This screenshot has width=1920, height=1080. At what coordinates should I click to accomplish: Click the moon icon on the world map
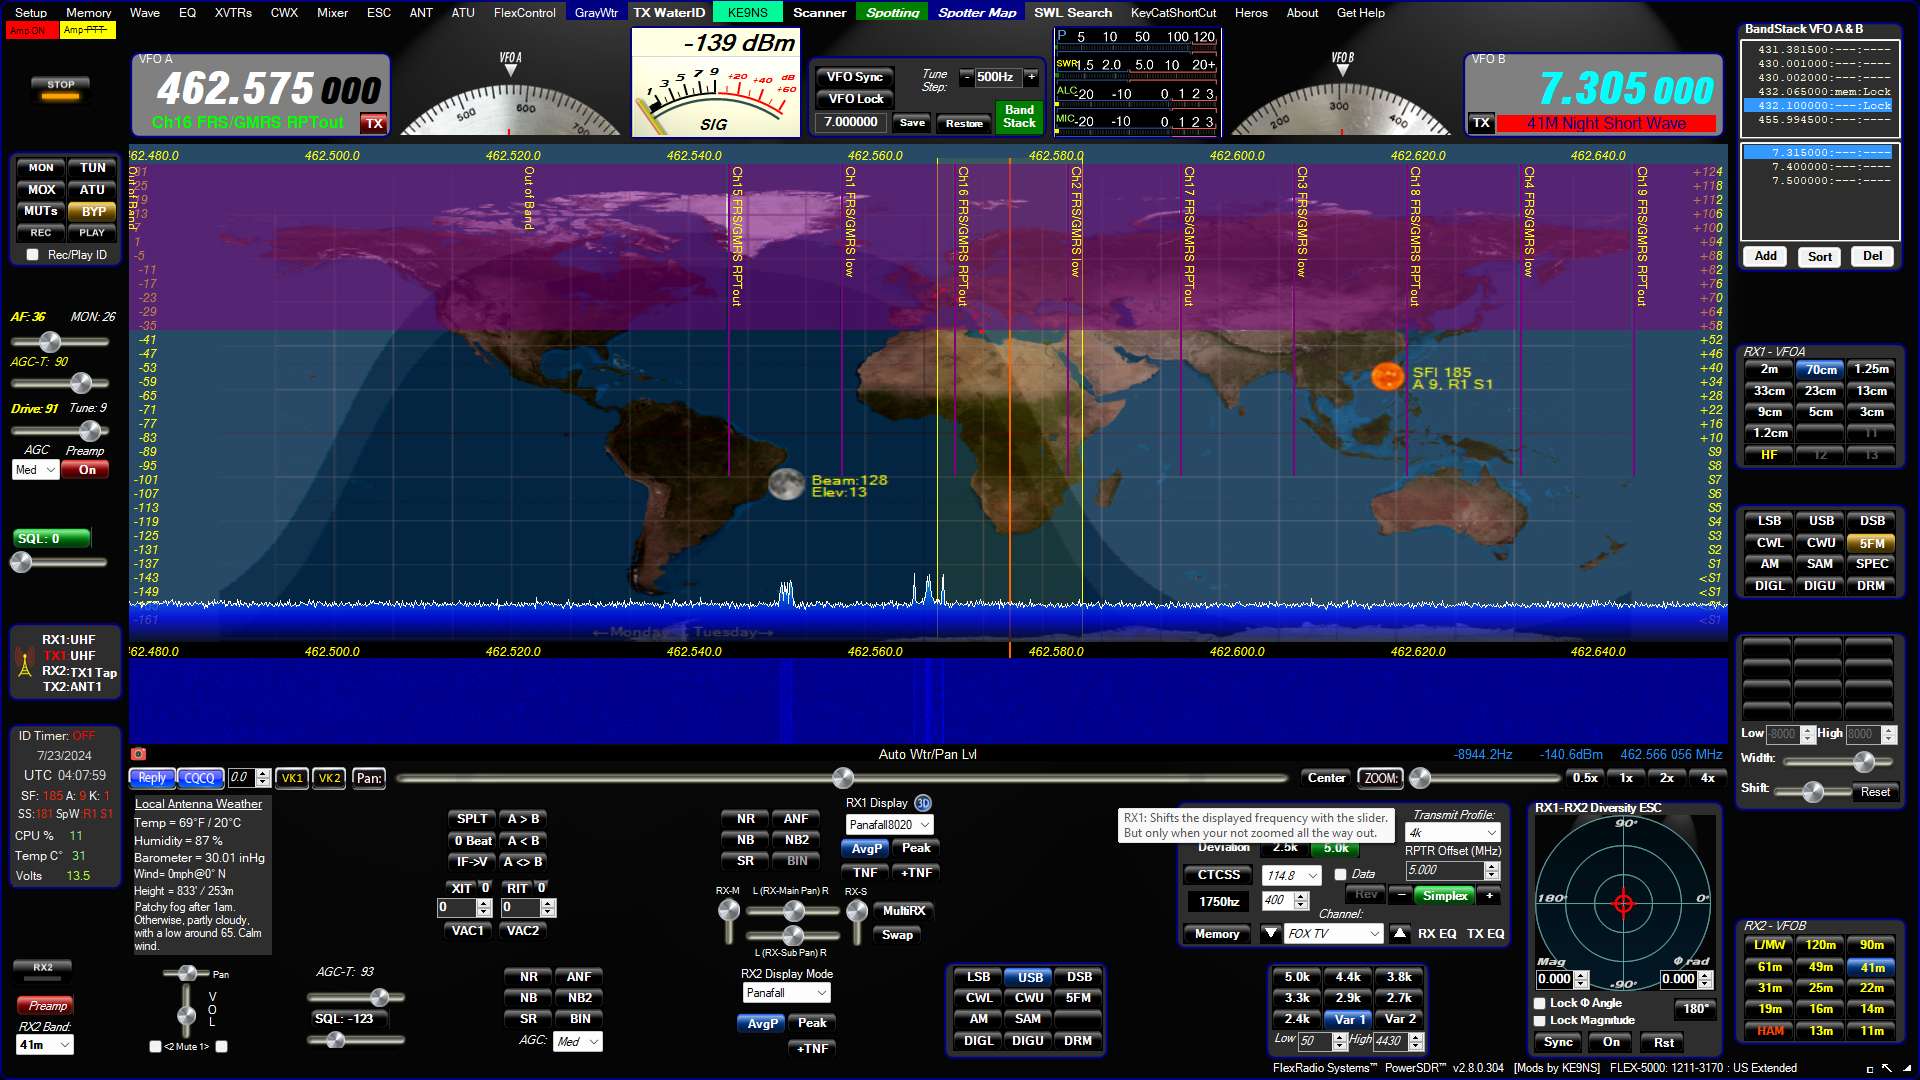[x=786, y=484]
